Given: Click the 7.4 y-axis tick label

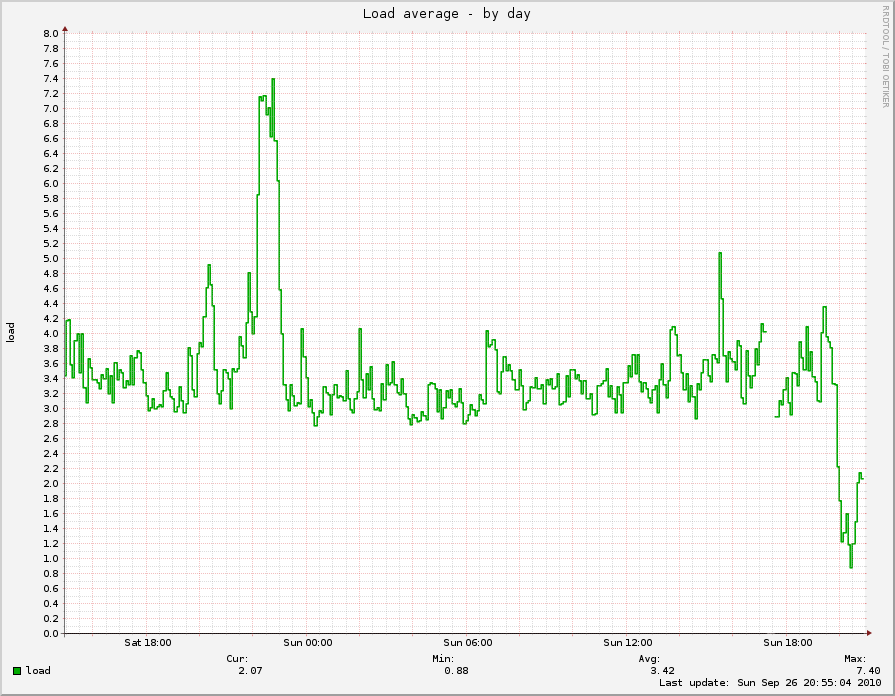Looking at the screenshot, I should [x=51, y=79].
